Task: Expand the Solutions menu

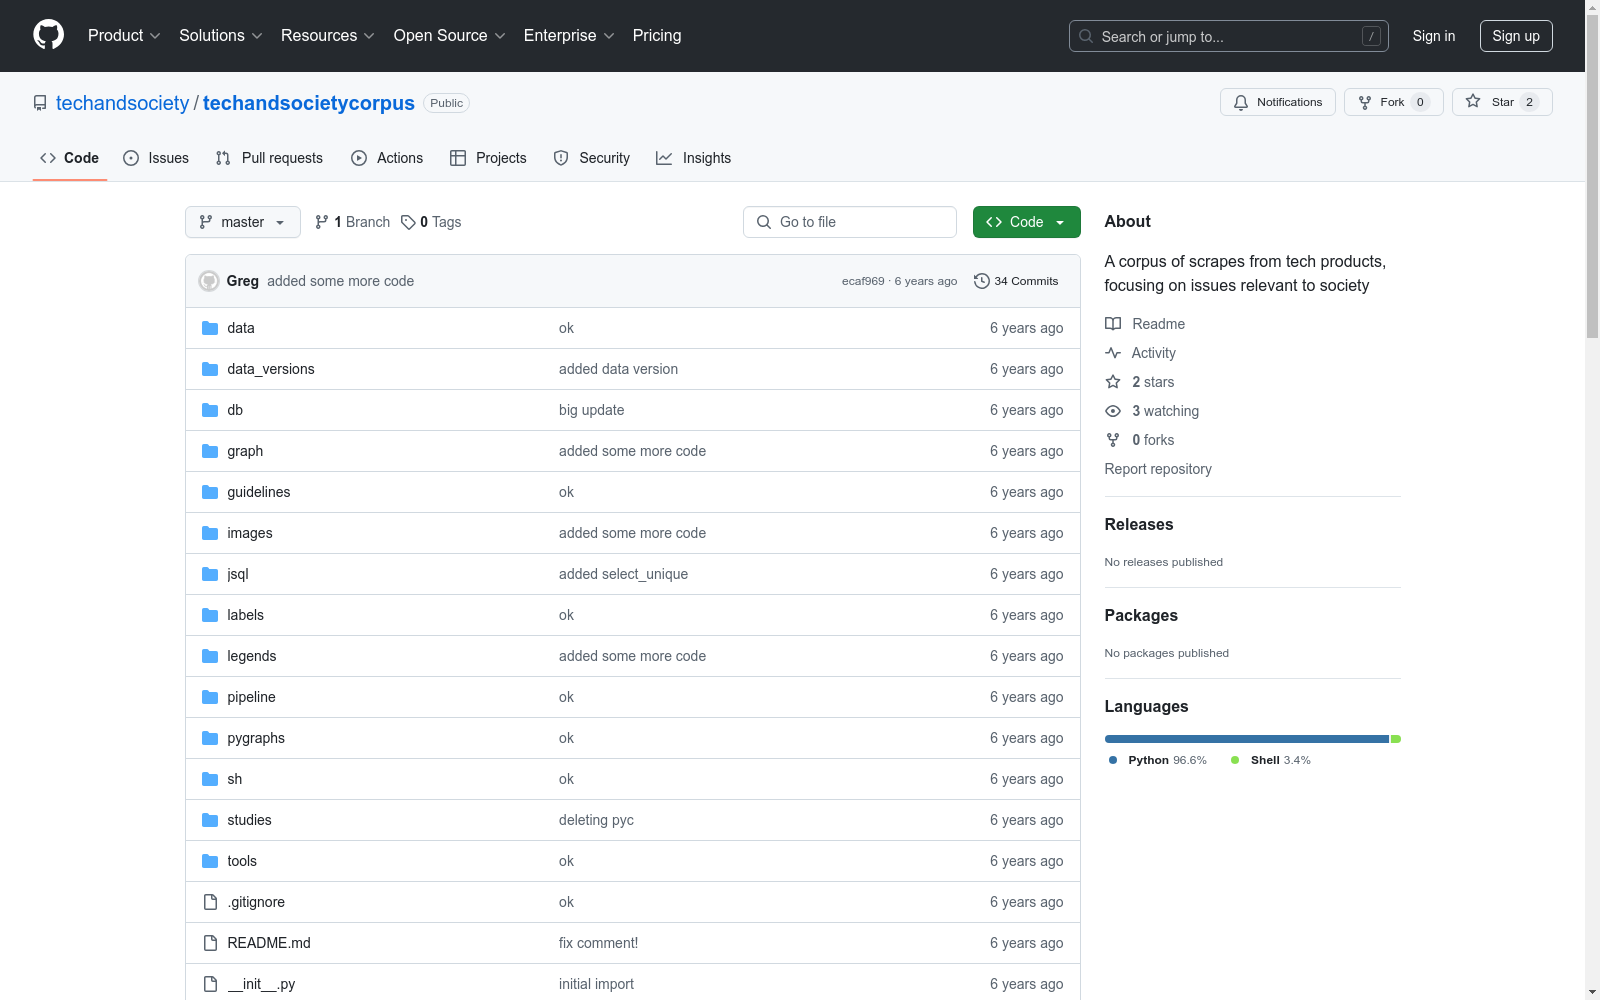Action: click(x=221, y=36)
